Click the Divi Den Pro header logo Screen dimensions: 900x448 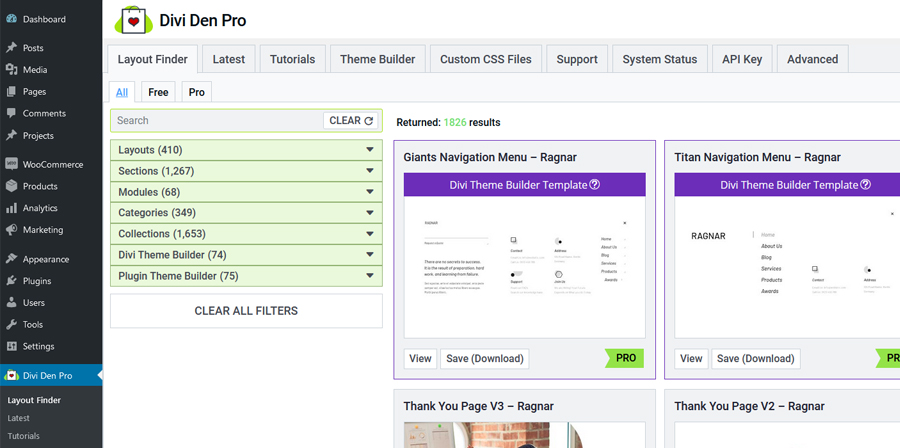(134, 20)
